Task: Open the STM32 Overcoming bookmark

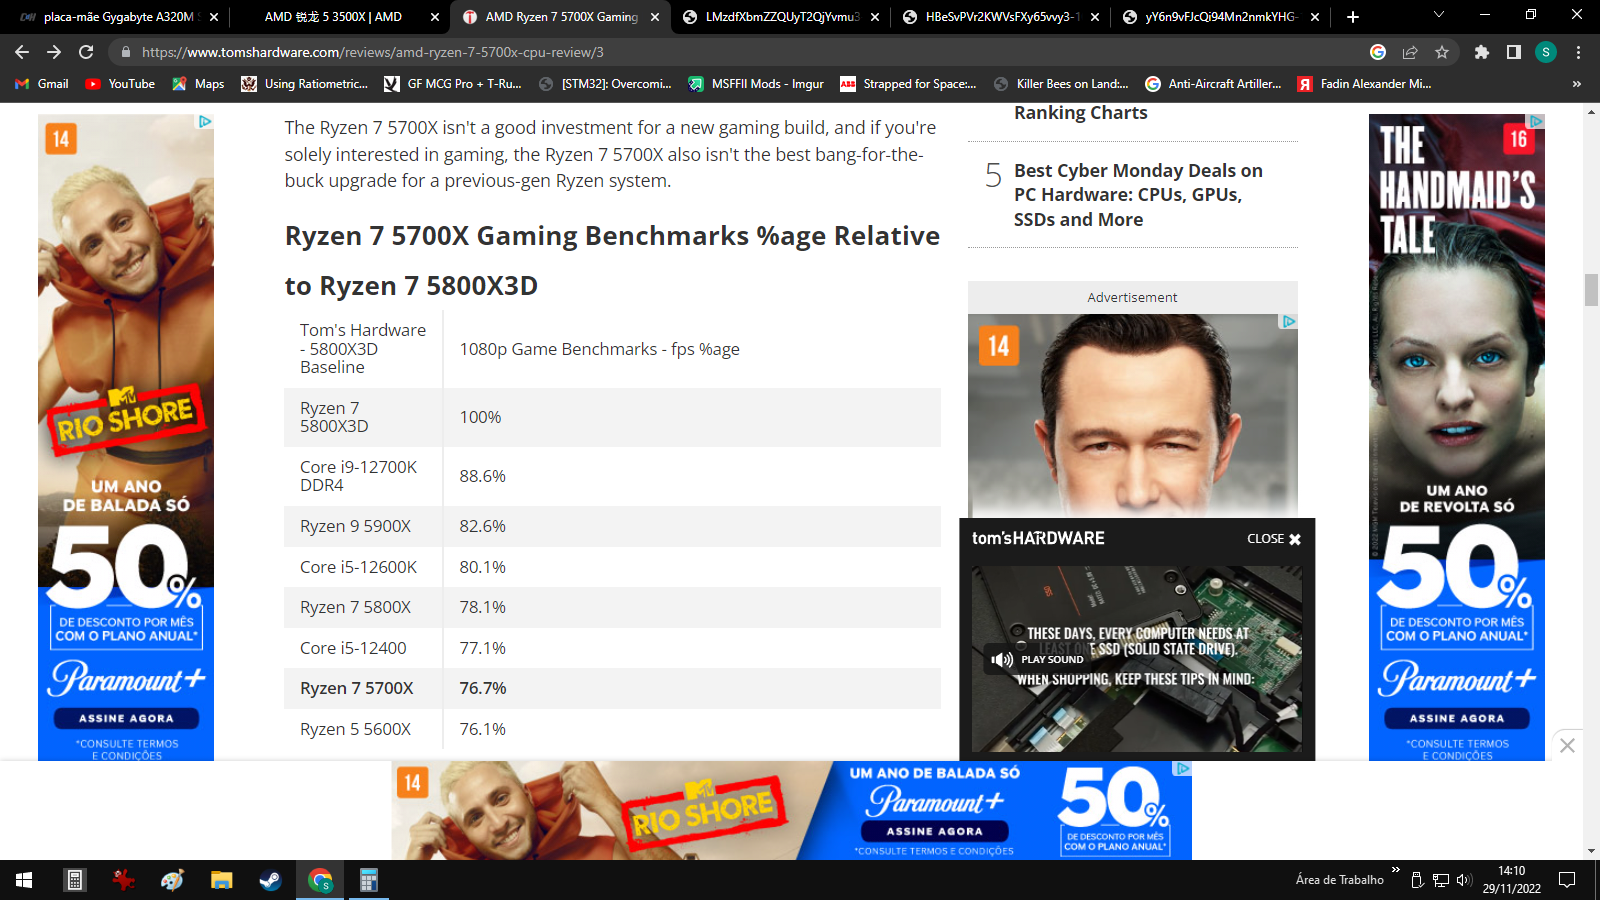Action: (605, 84)
